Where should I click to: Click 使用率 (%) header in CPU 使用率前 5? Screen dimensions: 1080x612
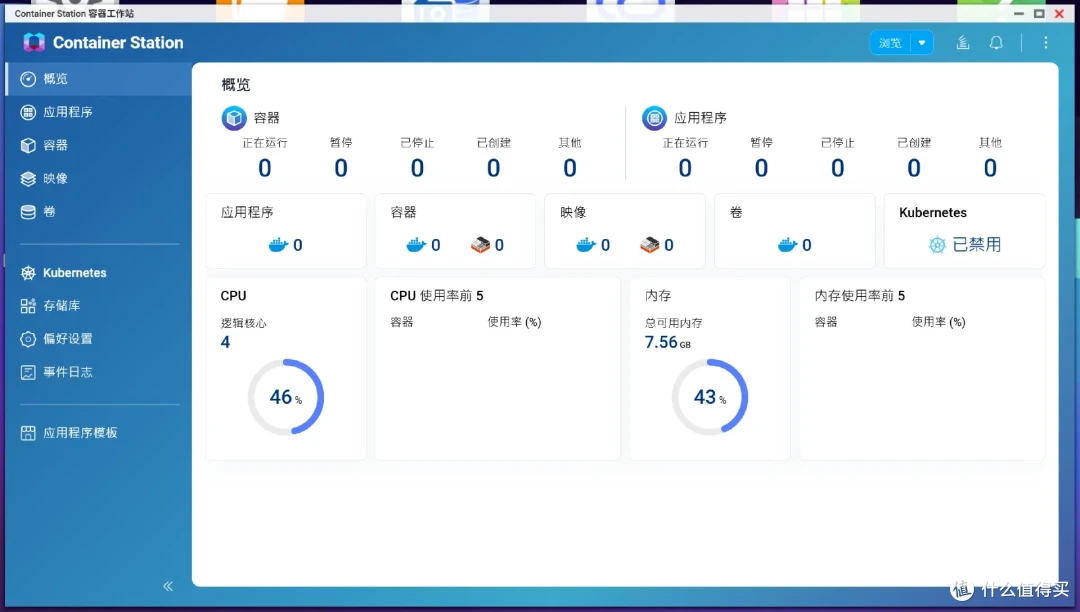[x=514, y=321]
